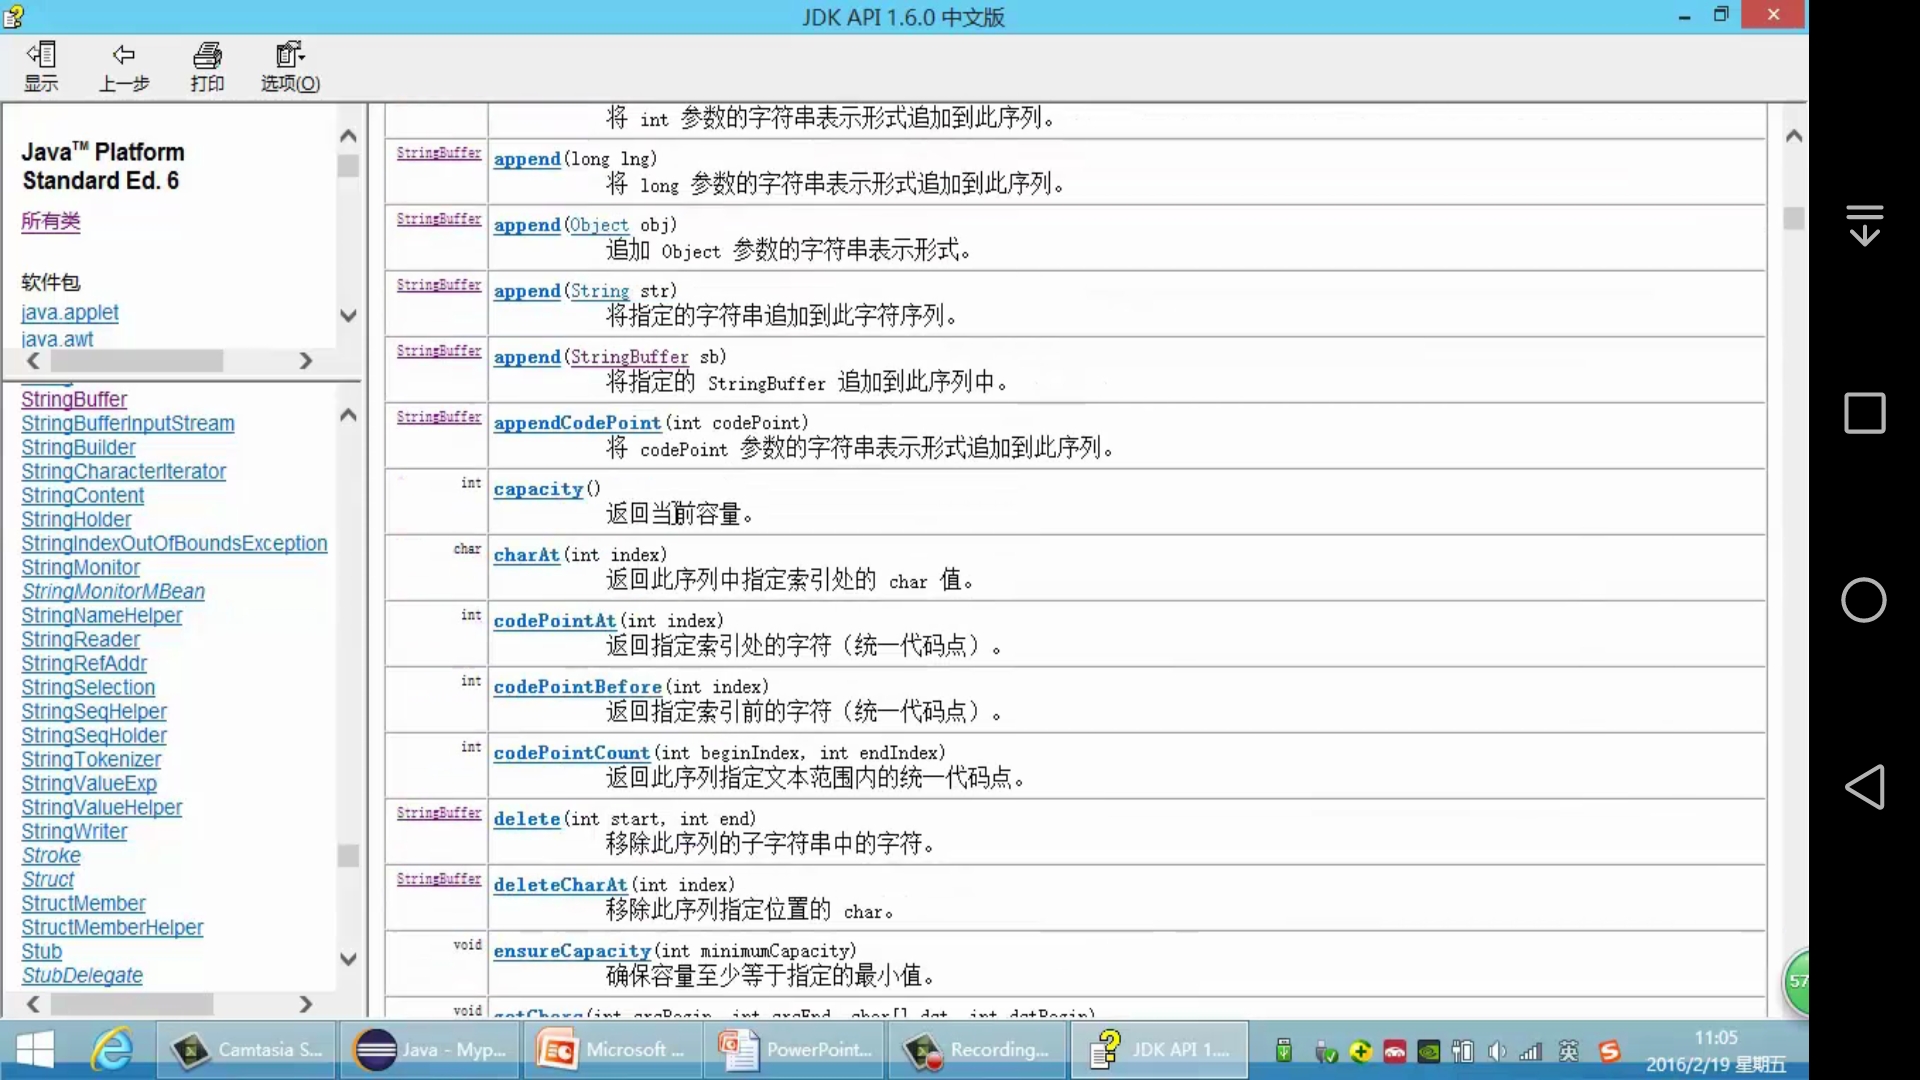Click up arrow of class list scrollbar
The height and width of the screenshot is (1080, 1920).
click(x=348, y=414)
